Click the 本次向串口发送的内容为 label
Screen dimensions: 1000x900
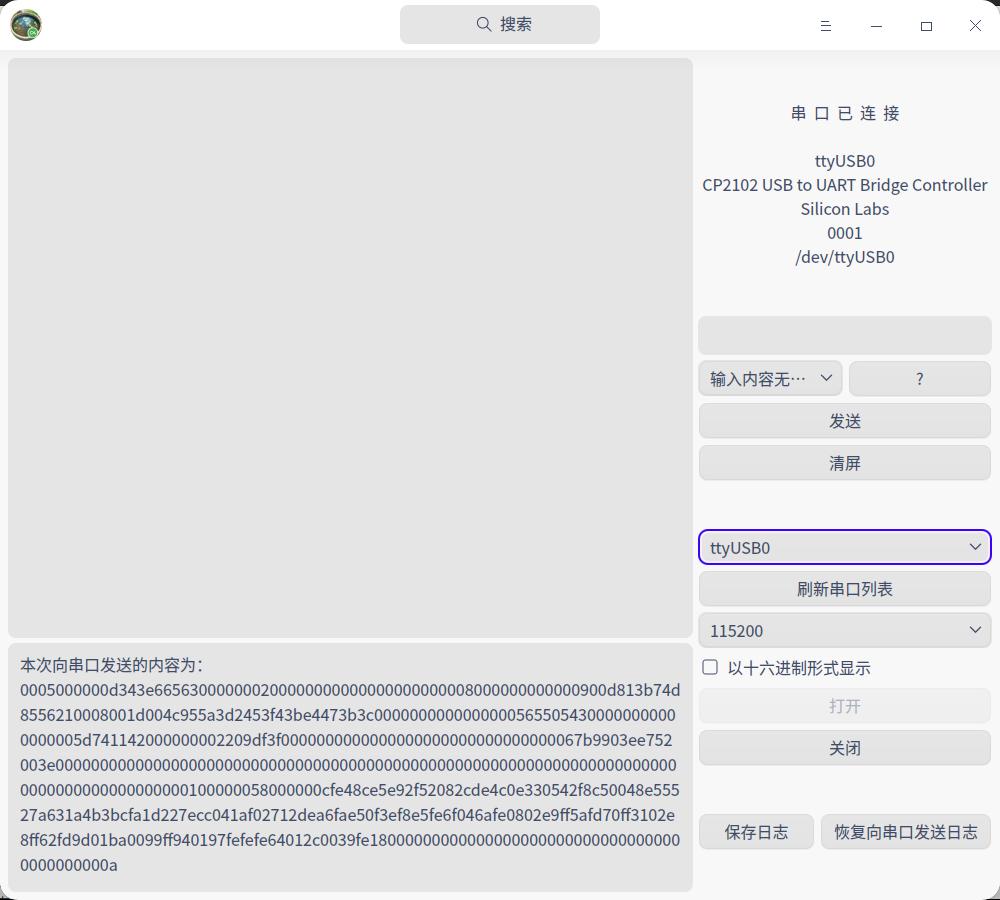pos(112,665)
